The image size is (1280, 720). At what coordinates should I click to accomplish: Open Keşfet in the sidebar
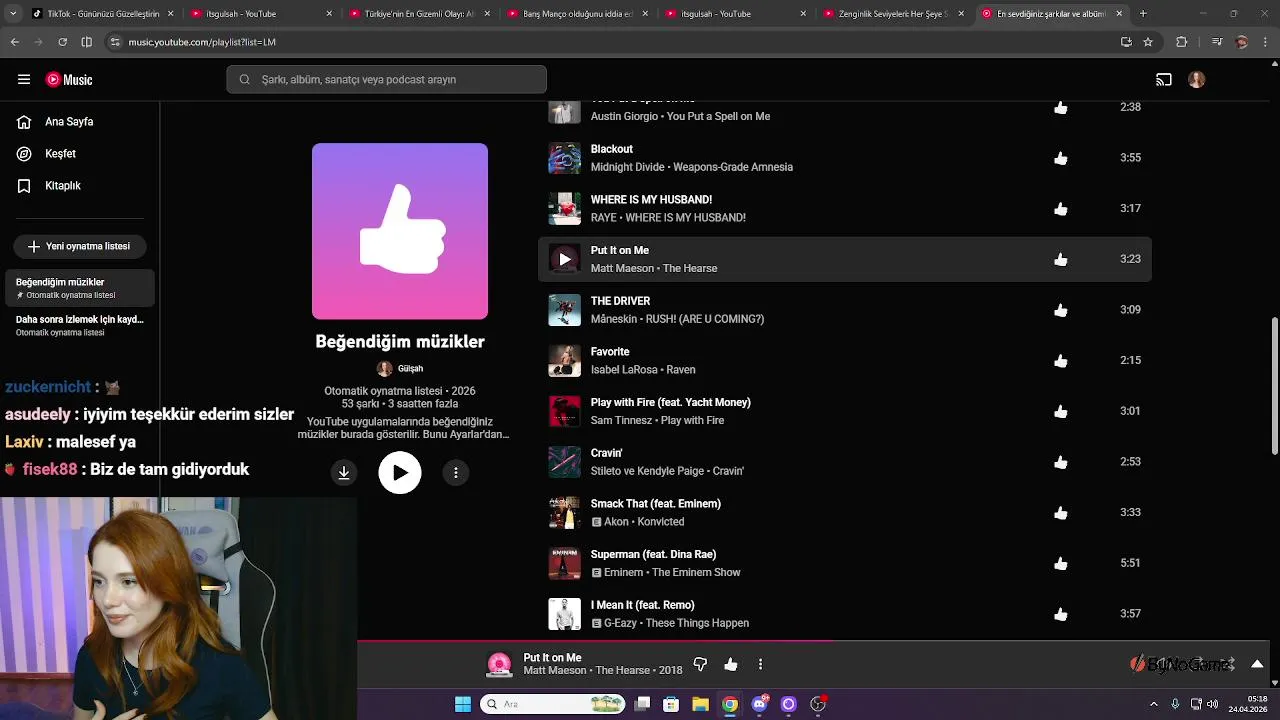(60, 154)
